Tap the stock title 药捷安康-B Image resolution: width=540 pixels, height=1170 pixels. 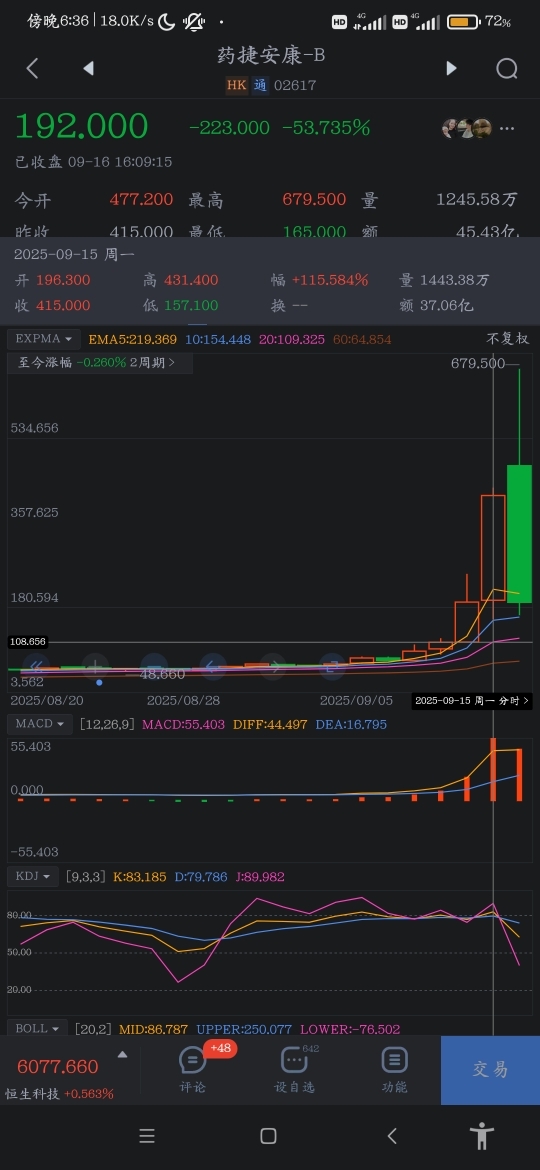[x=271, y=54]
